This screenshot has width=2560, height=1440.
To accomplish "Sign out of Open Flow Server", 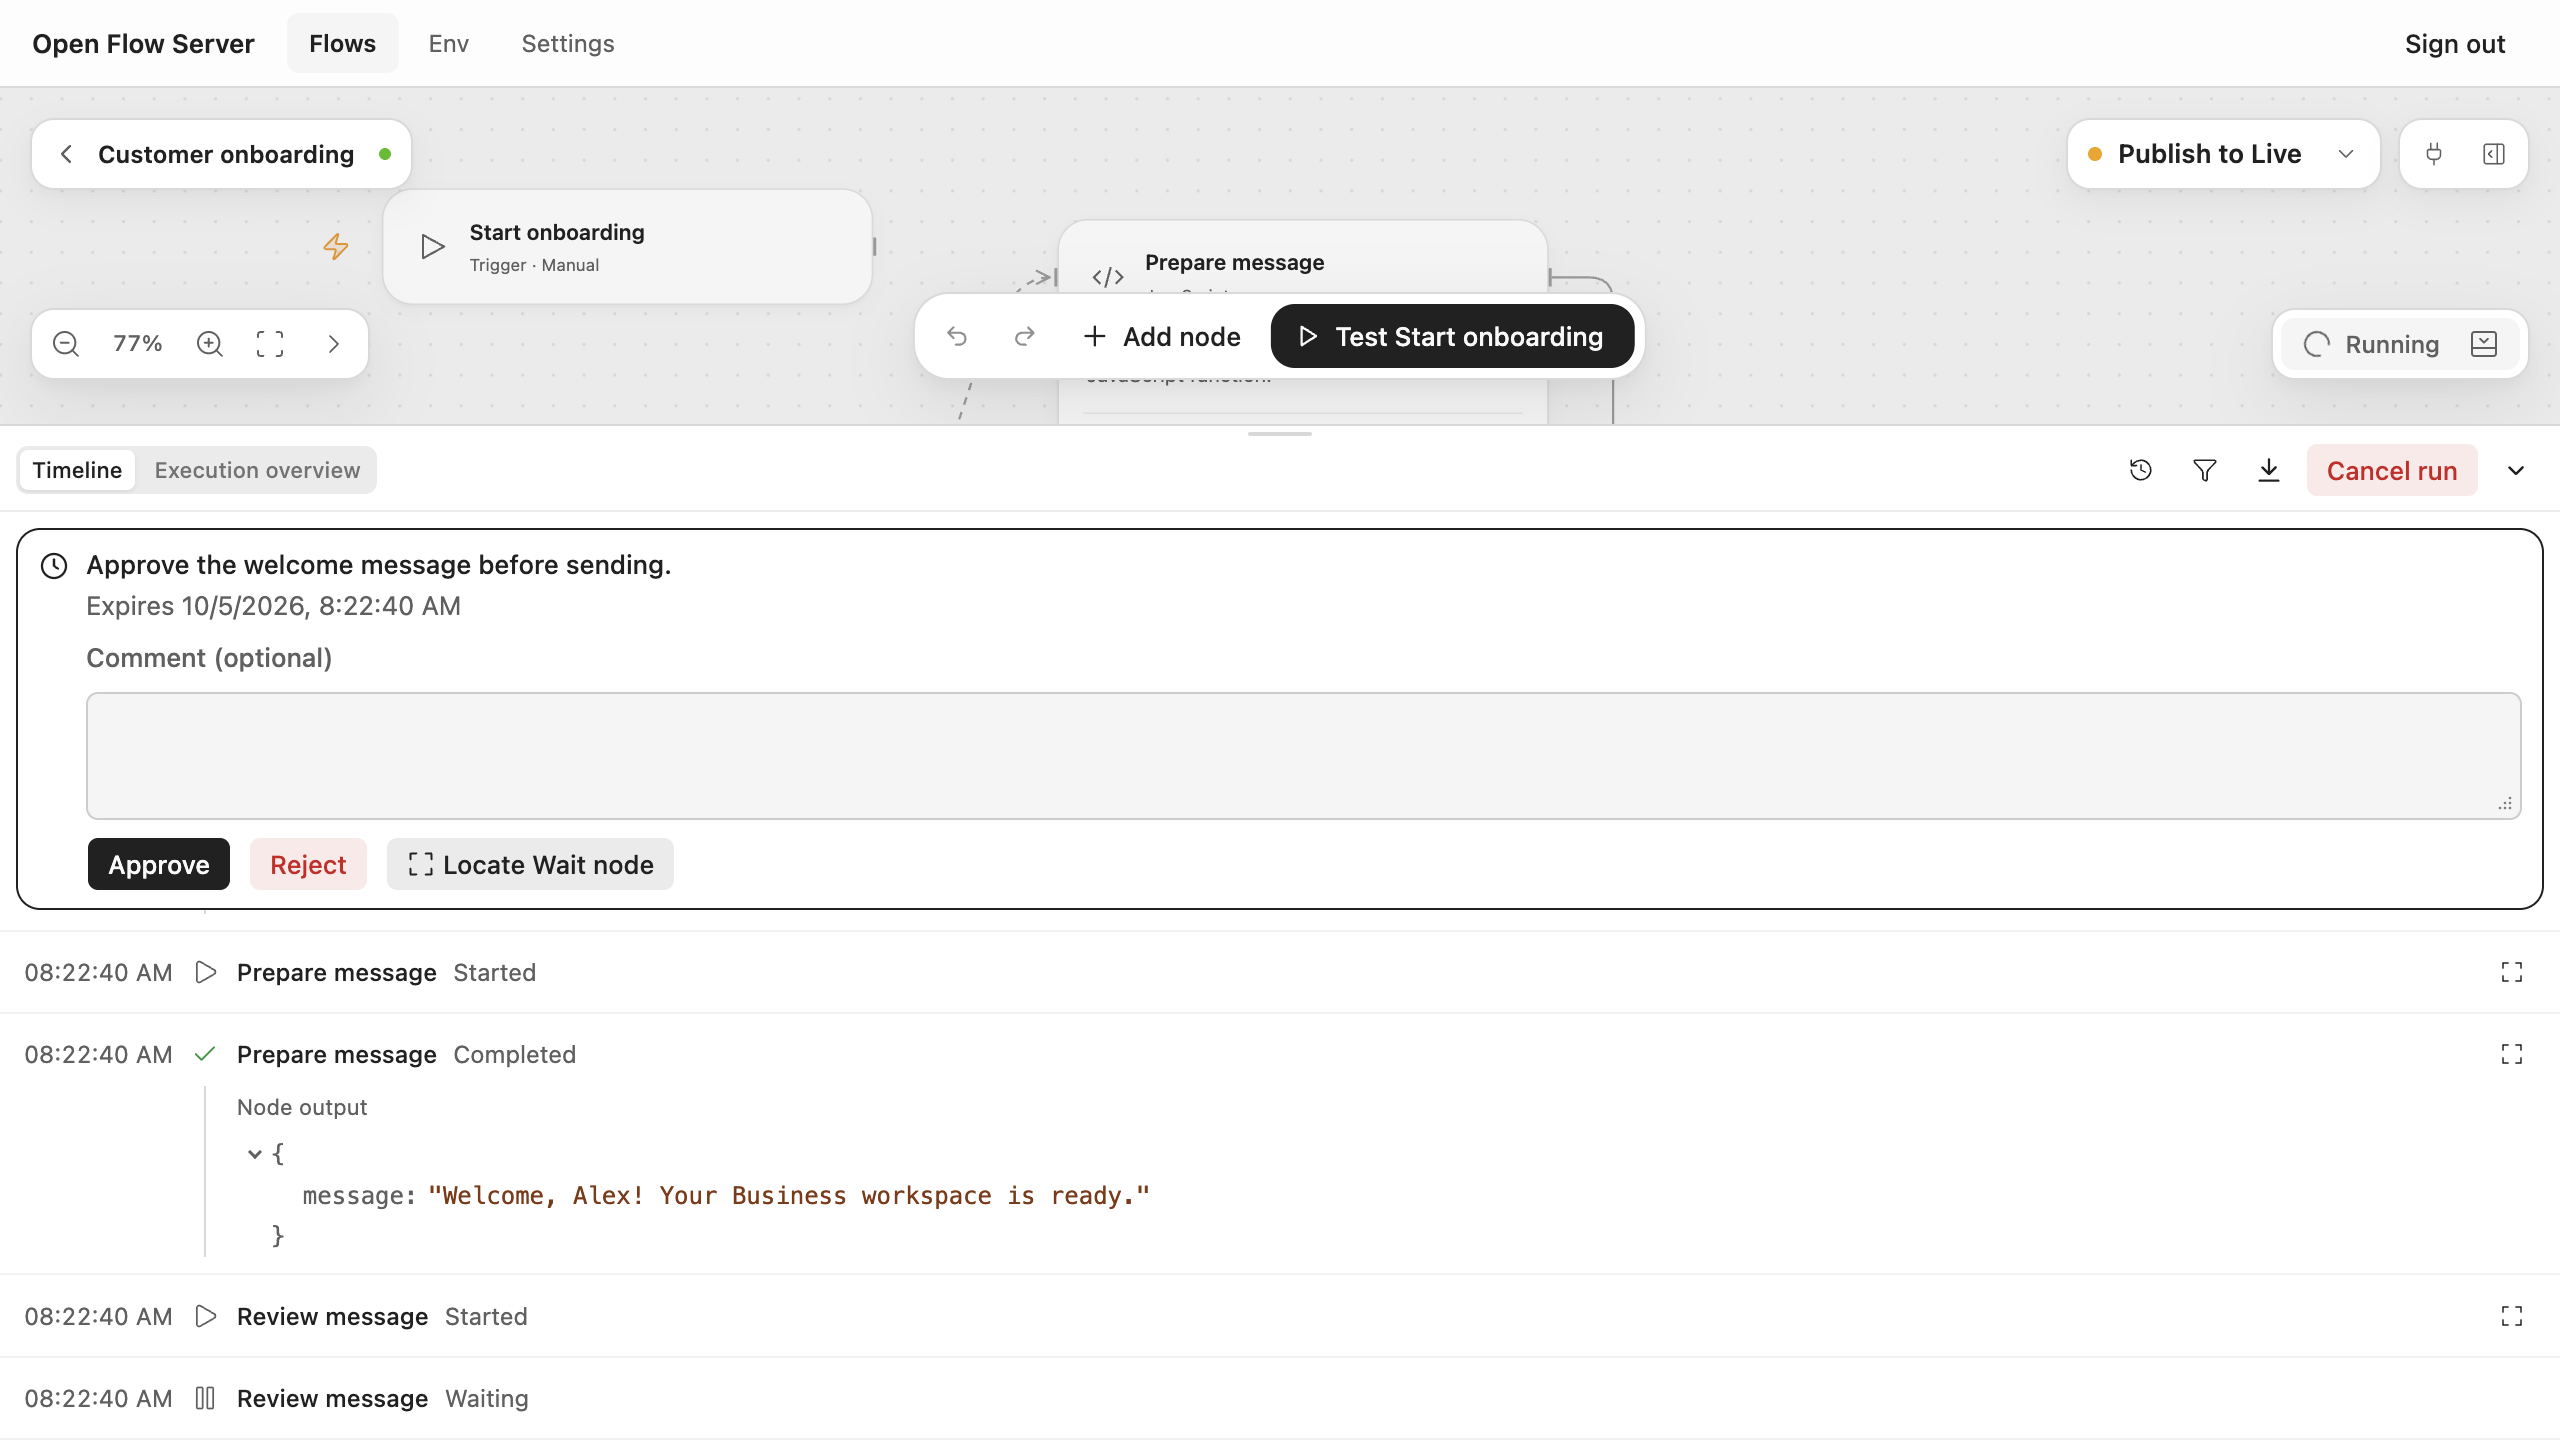I will pyautogui.click(x=2455, y=44).
